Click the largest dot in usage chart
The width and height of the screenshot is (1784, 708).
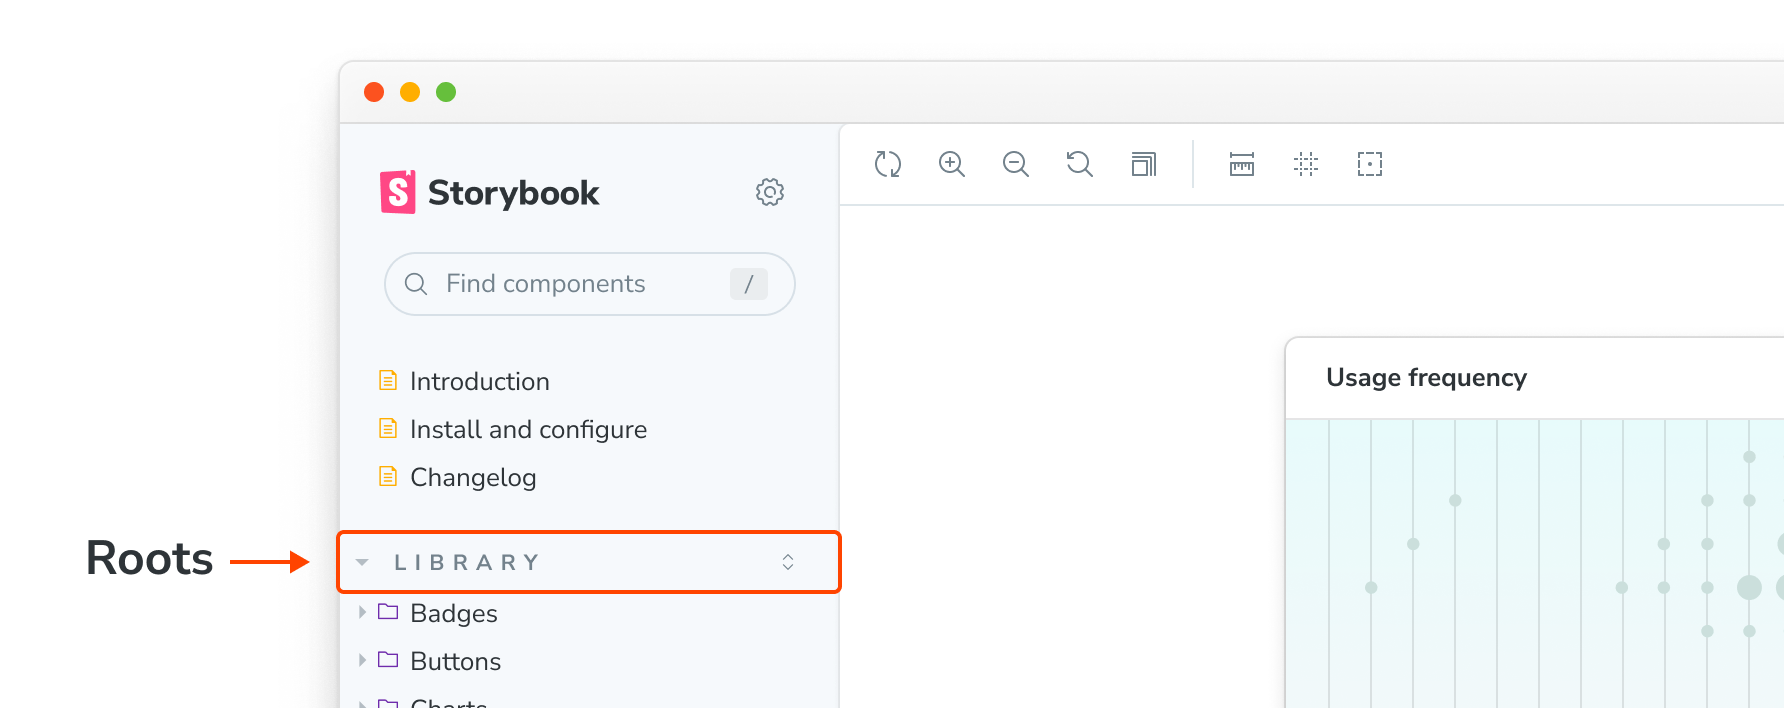click(1749, 587)
